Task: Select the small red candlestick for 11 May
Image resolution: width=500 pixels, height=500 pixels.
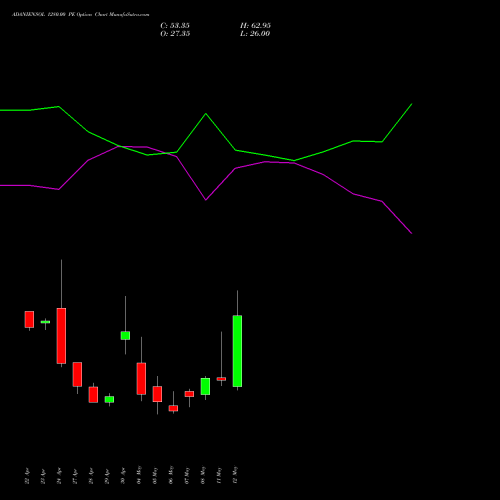Action: pos(221,379)
